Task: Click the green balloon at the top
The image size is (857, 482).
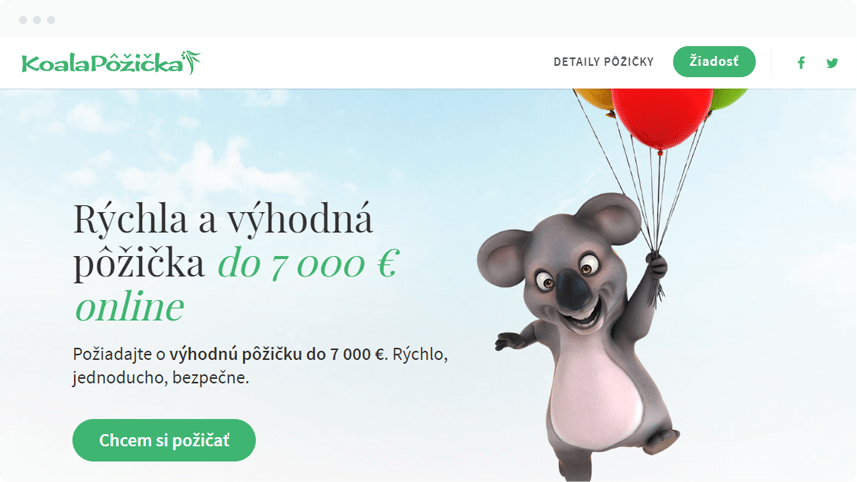Action: [x=729, y=98]
